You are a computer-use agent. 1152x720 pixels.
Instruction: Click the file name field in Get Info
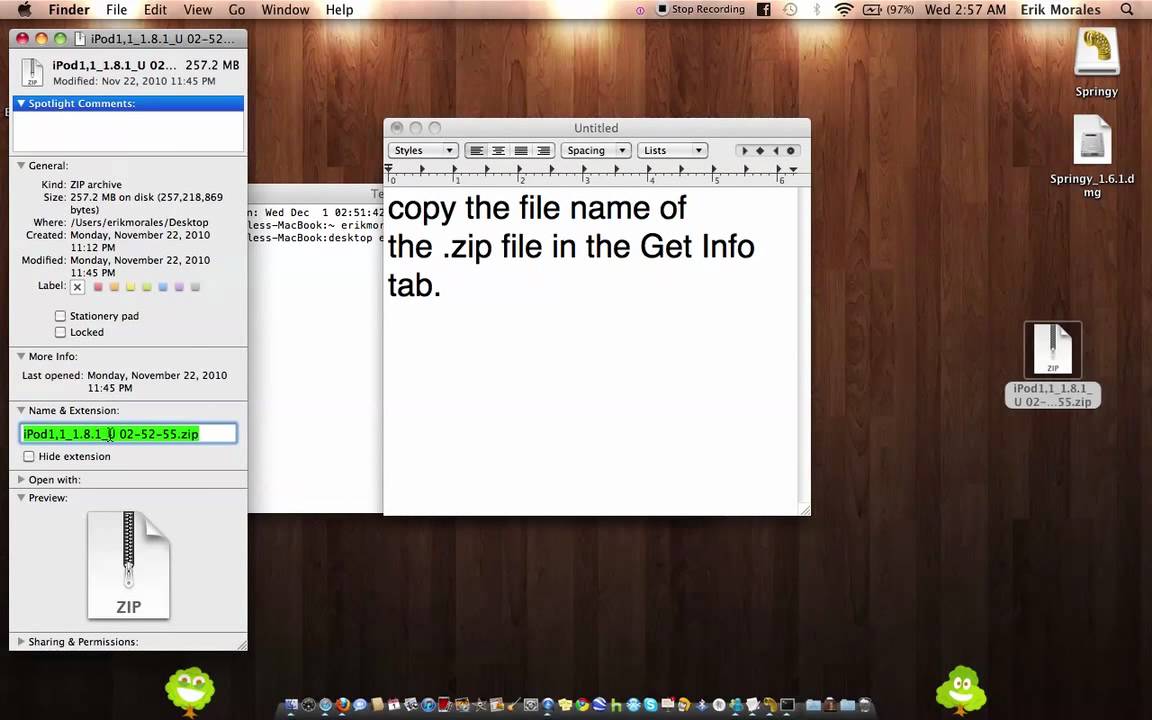pos(128,433)
